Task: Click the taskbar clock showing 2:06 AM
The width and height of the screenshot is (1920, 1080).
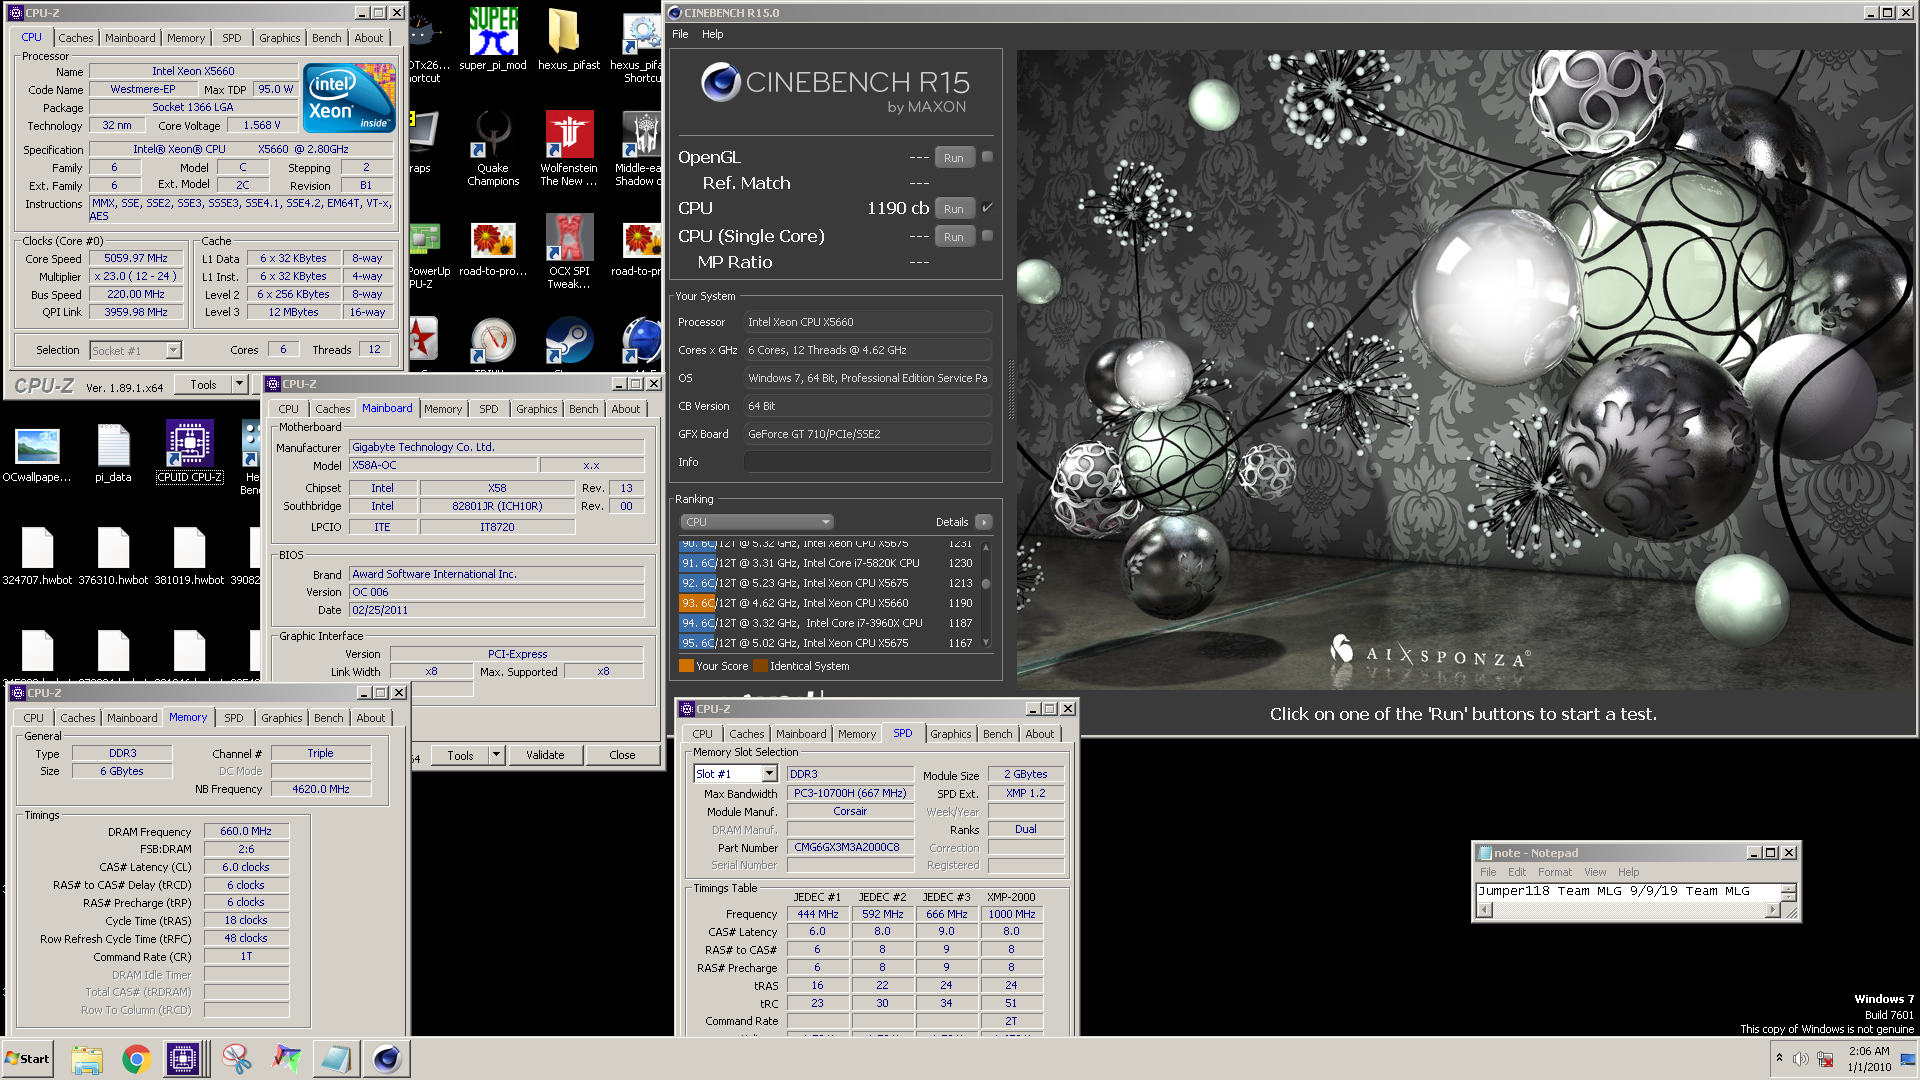Action: [1869, 1059]
